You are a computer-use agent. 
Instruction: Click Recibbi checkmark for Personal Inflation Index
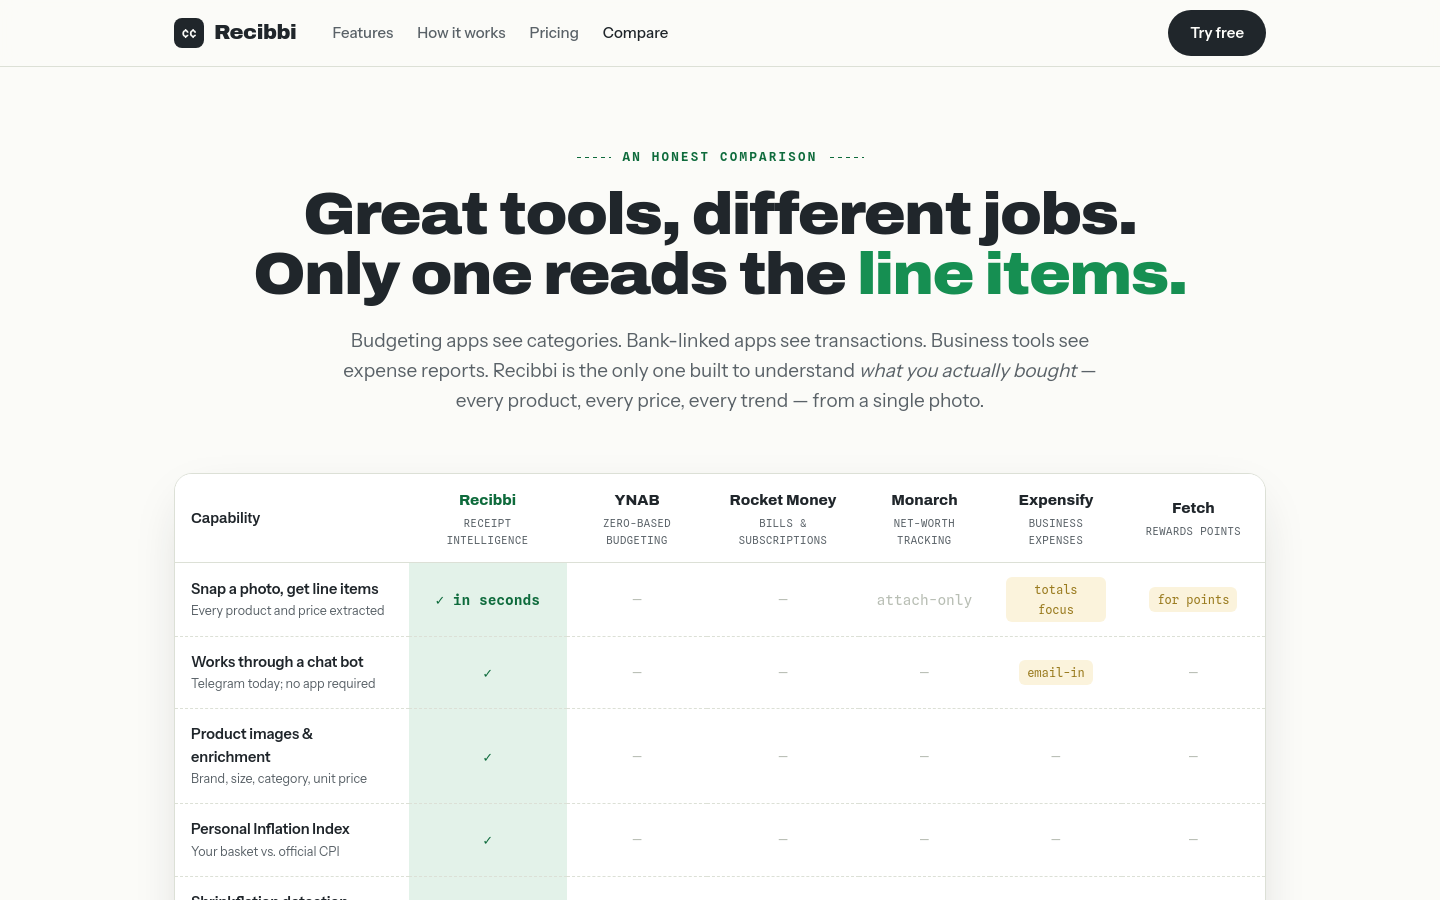(x=488, y=840)
